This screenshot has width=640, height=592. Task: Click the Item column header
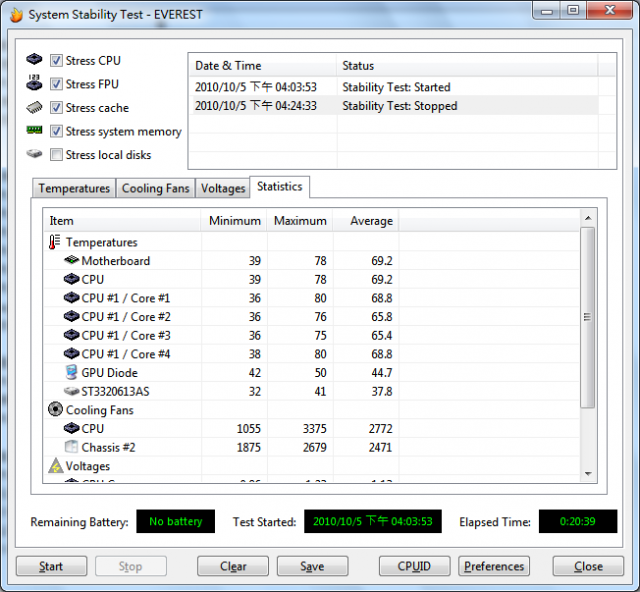[122, 221]
